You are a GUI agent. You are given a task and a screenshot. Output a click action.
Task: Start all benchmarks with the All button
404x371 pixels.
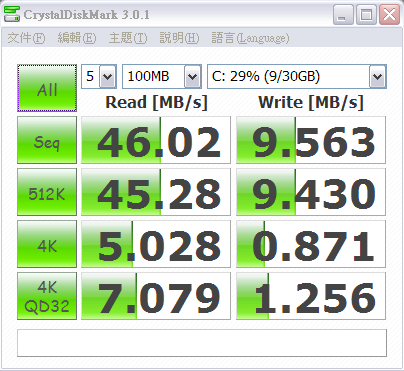point(47,88)
